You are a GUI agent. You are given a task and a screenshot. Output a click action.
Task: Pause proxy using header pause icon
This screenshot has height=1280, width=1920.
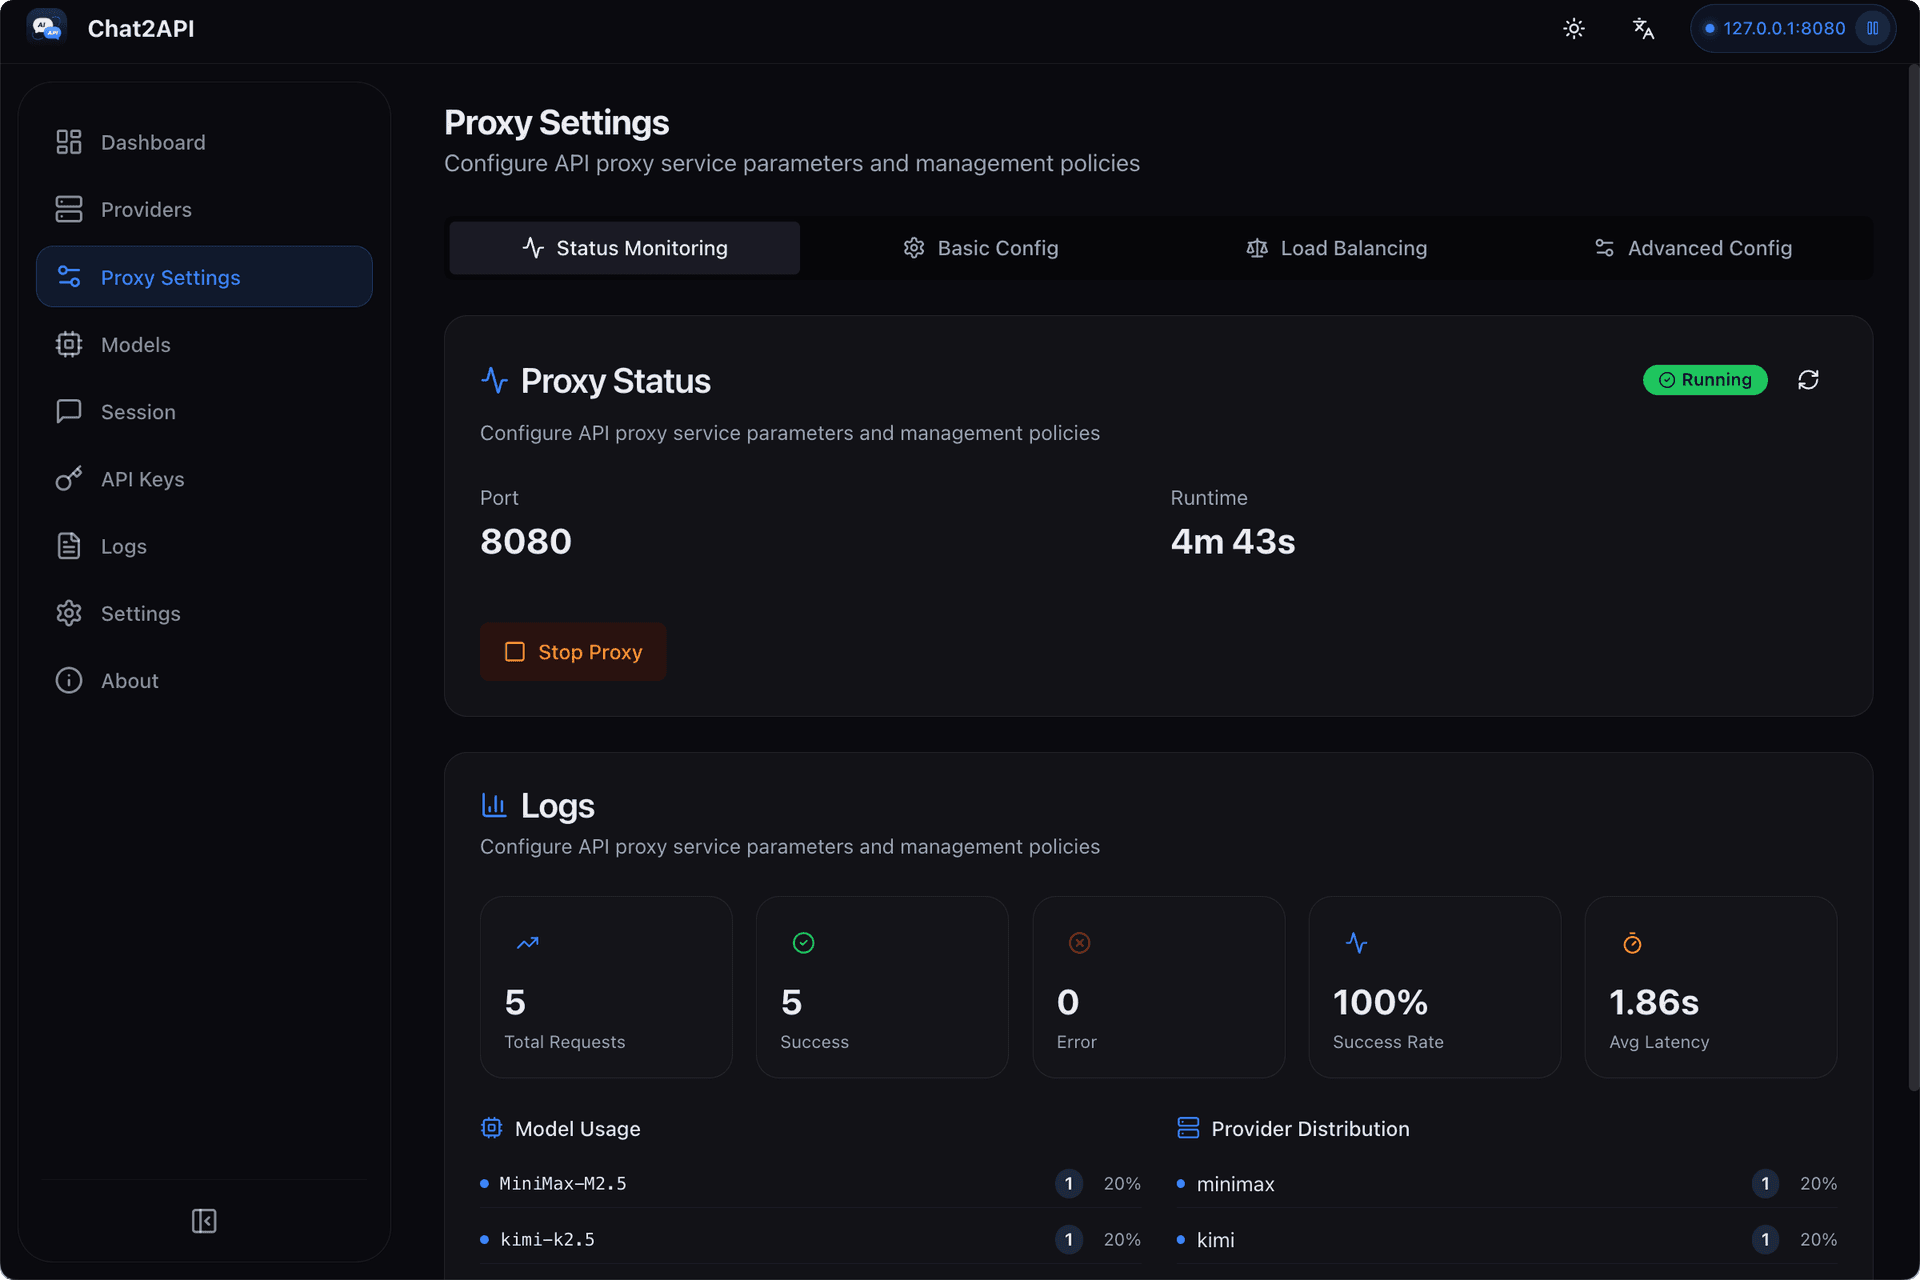point(1873,28)
